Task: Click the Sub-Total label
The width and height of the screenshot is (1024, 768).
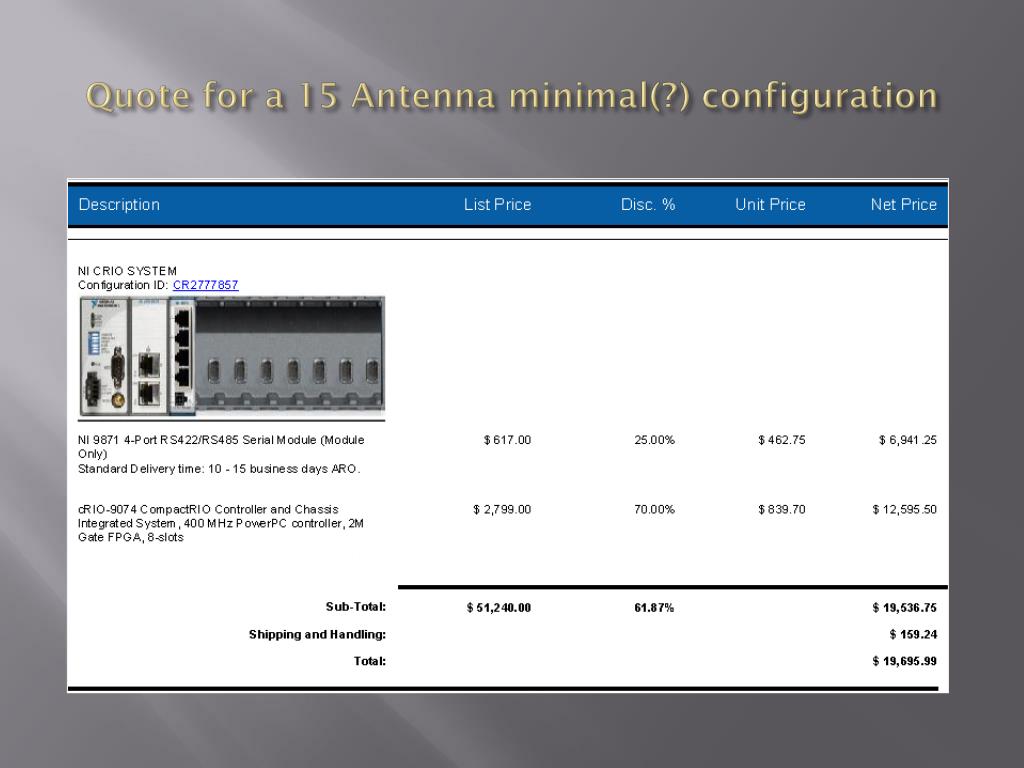Action: 356,607
